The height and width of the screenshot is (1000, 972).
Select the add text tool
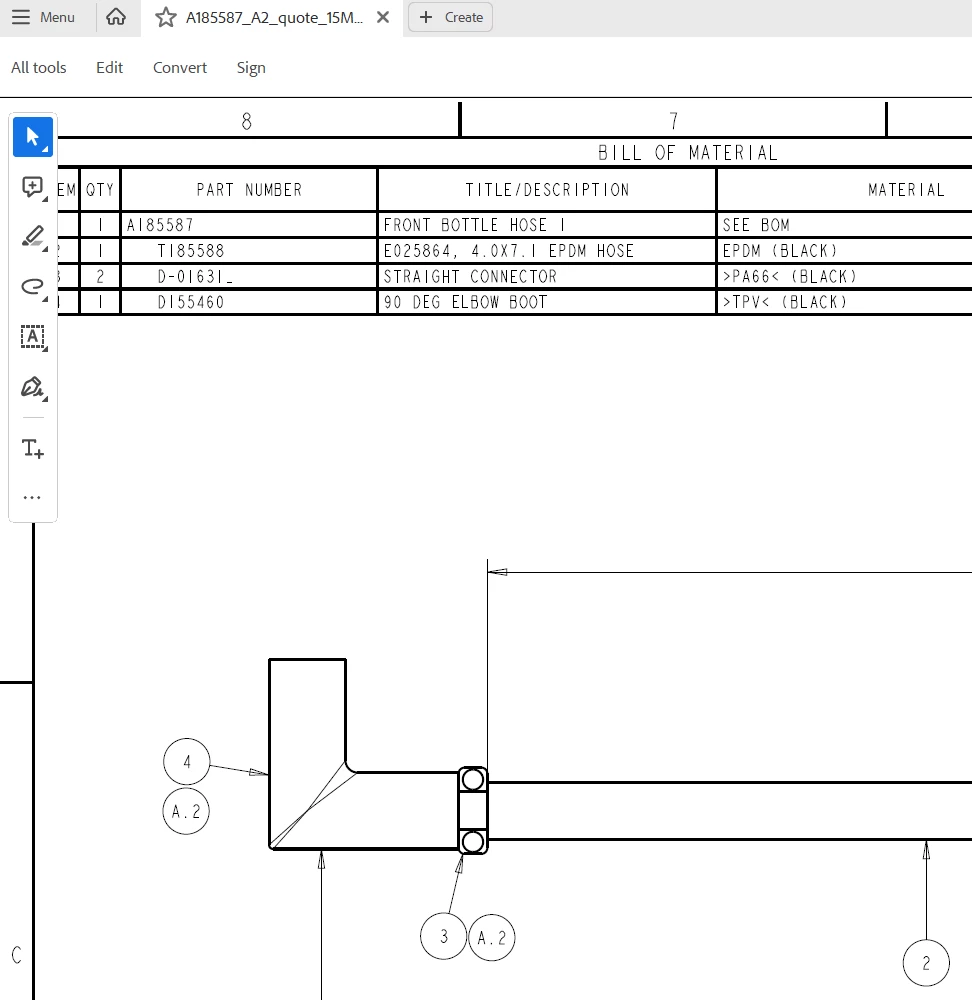33,448
